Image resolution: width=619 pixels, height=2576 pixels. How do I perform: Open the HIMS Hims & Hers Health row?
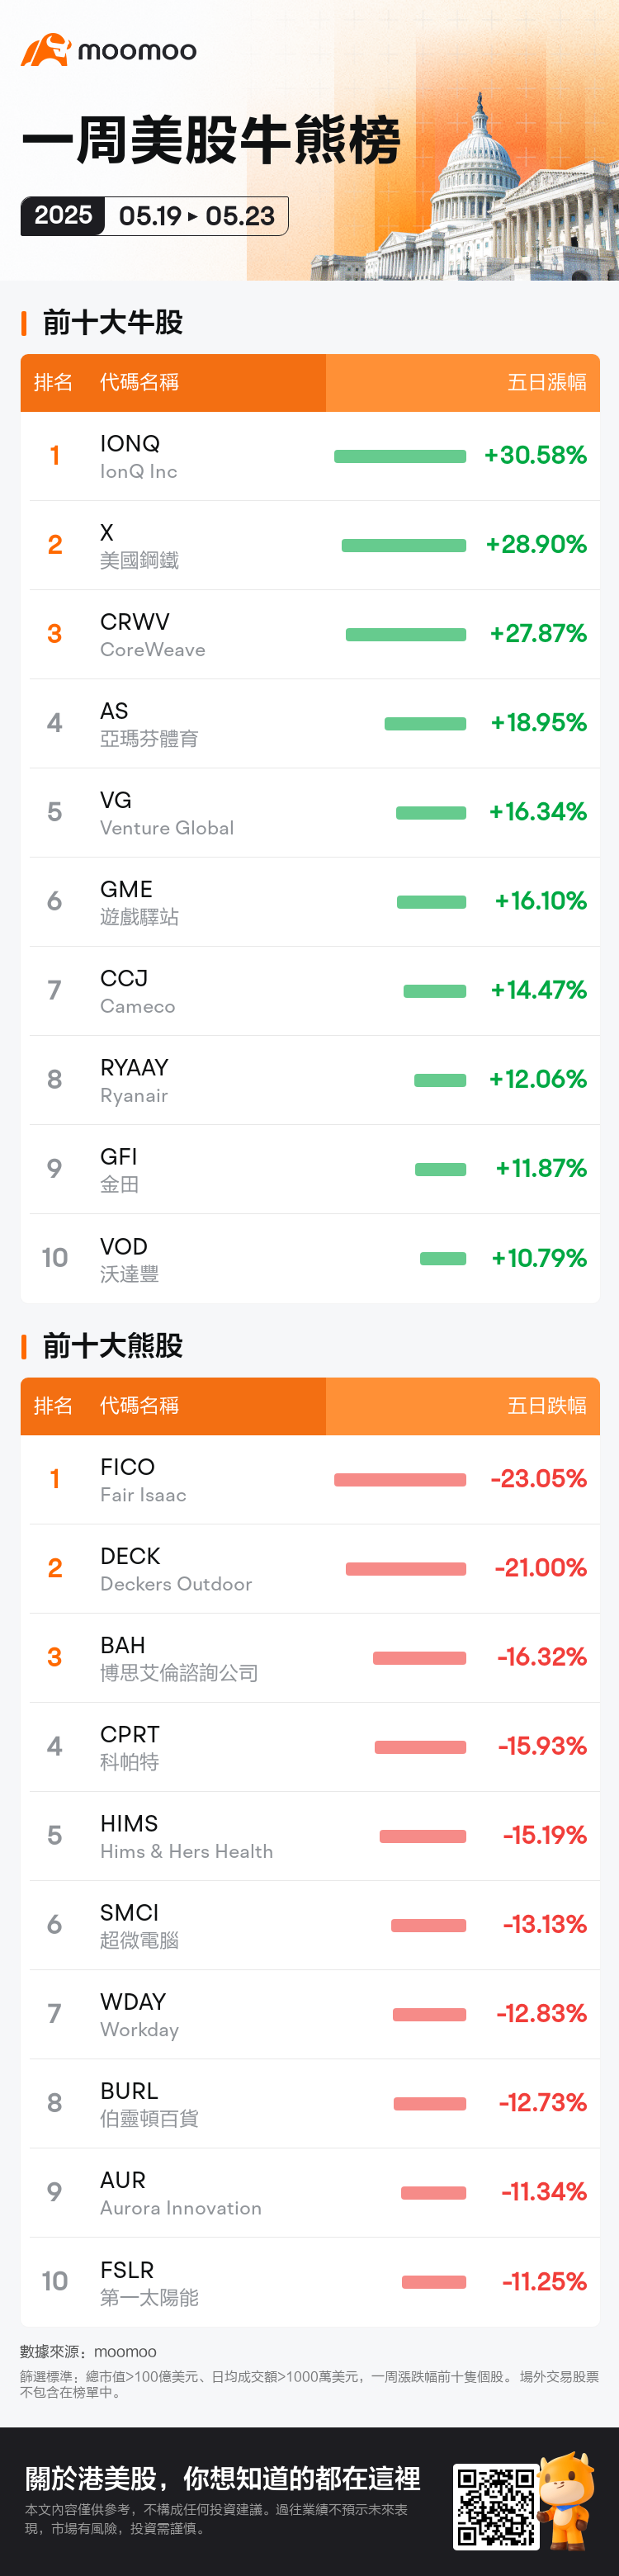[310, 1836]
